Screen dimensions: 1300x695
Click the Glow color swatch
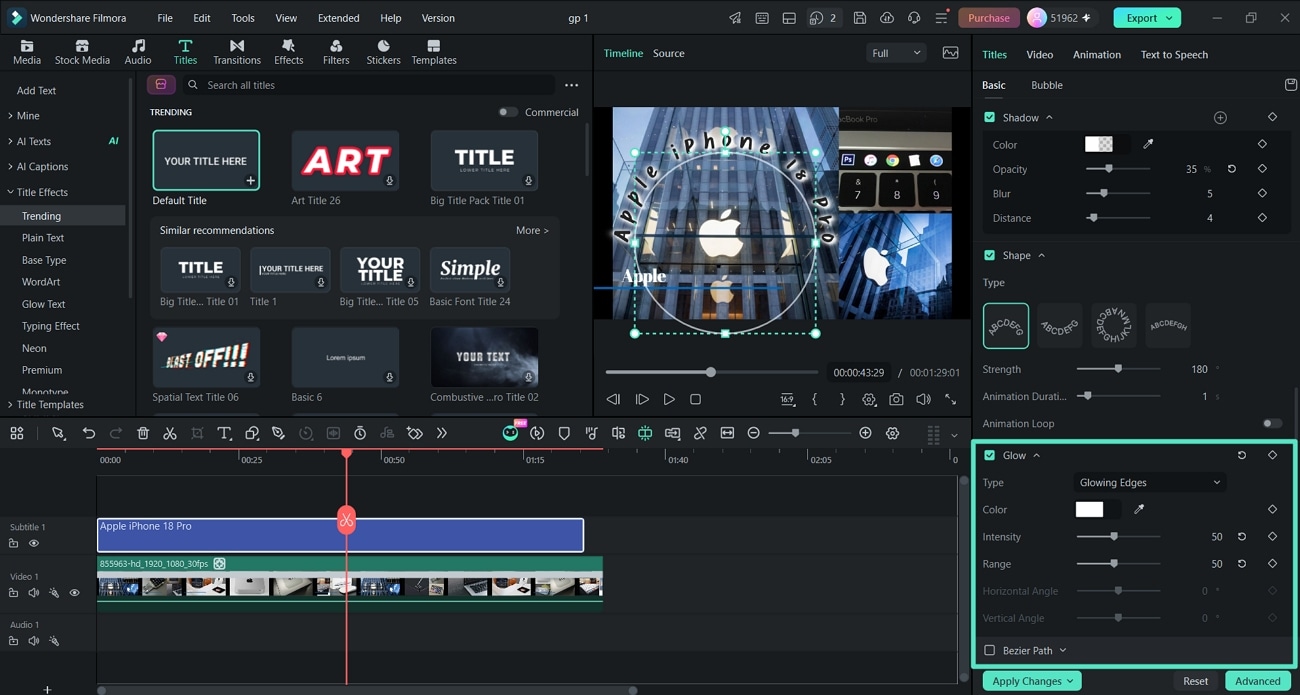pos(1089,509)
